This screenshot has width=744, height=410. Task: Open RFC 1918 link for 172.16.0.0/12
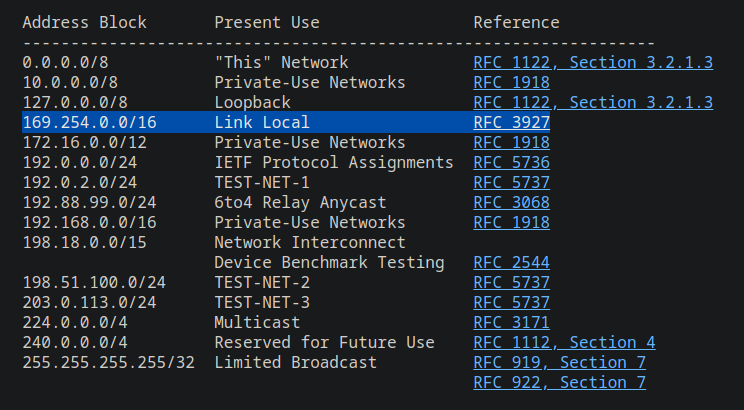[512, 142]
